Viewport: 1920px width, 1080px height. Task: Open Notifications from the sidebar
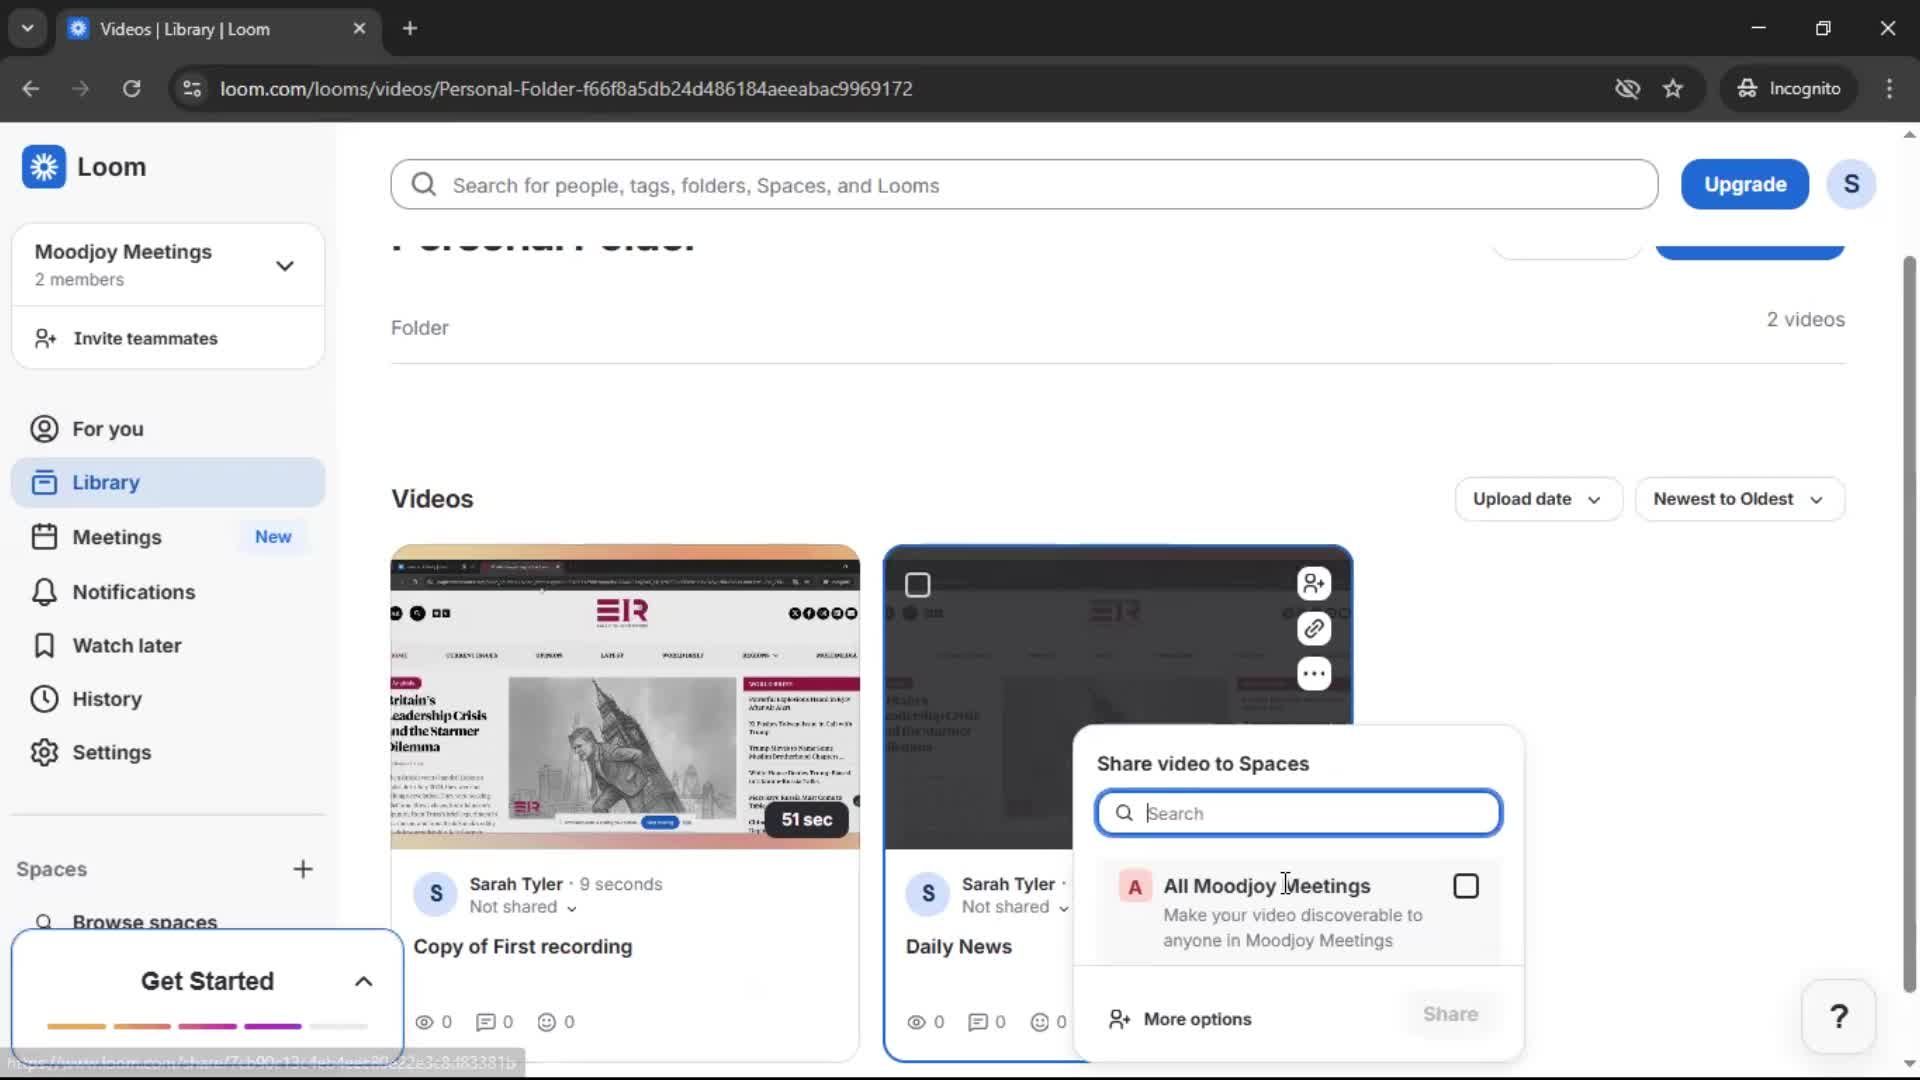[133, 591]
